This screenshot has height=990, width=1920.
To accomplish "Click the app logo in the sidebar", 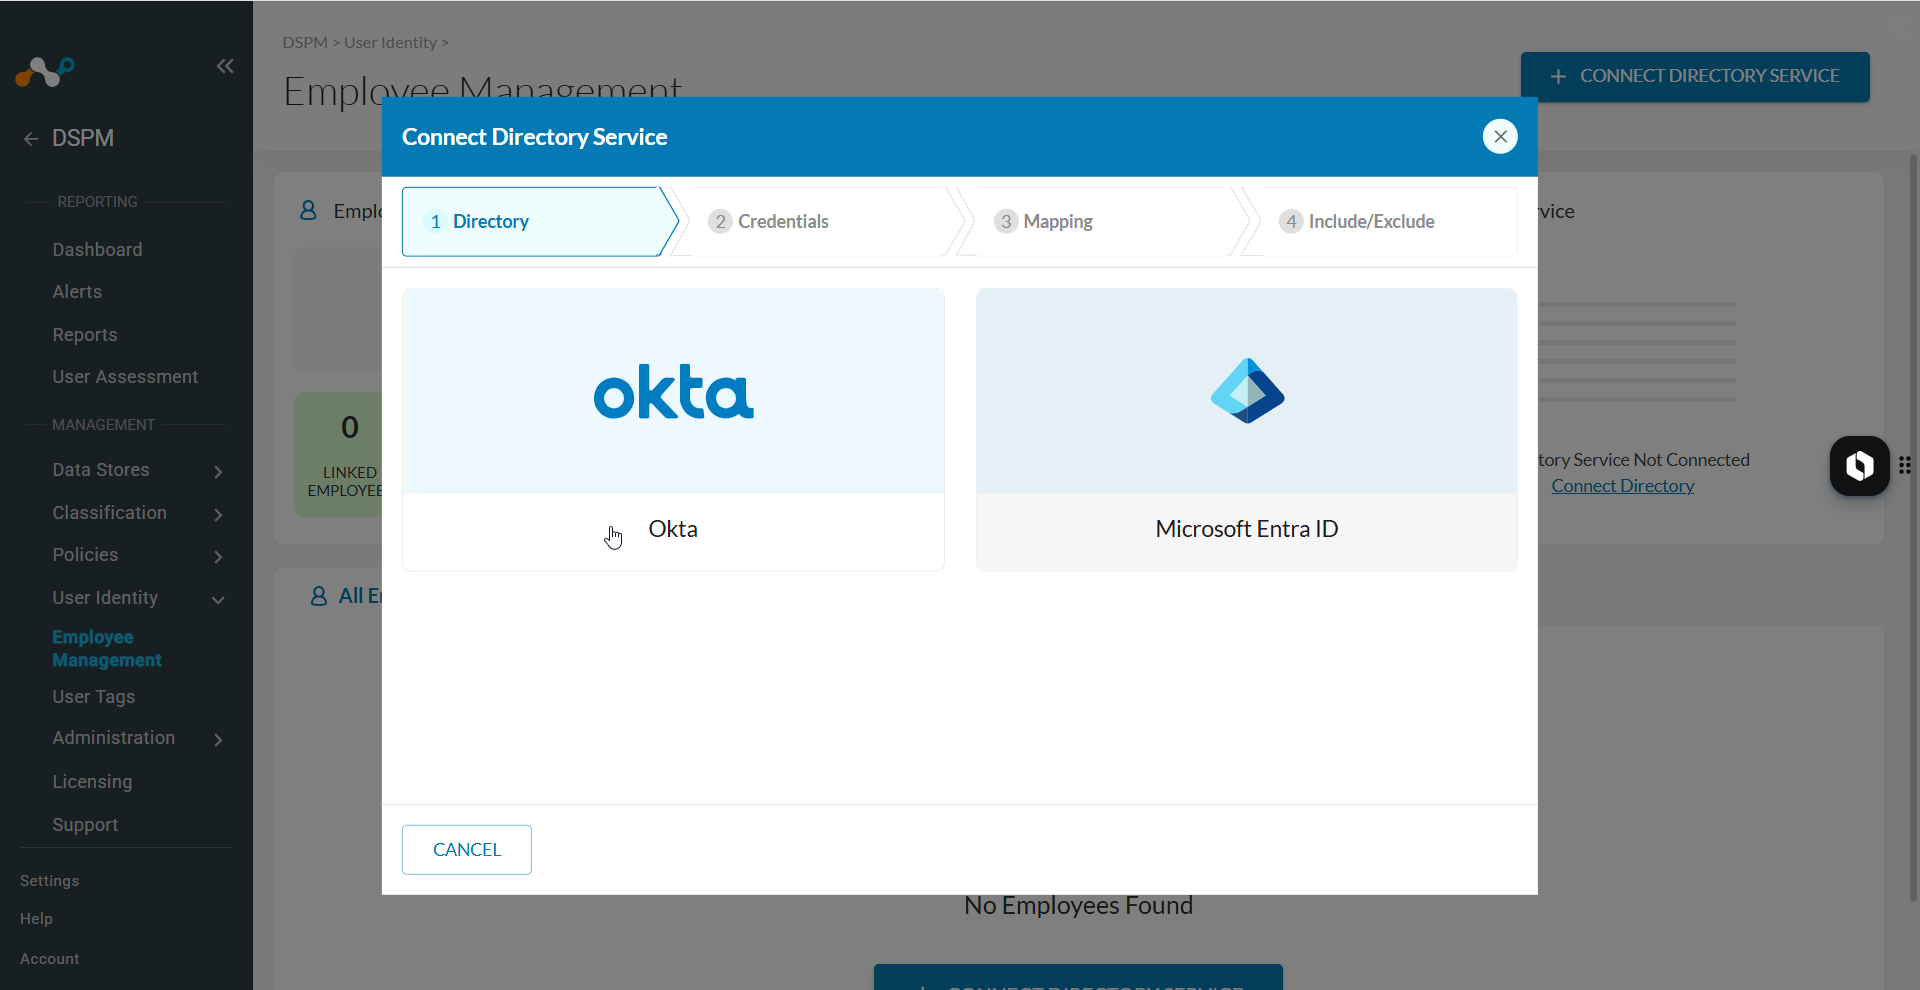I will 45,72.
